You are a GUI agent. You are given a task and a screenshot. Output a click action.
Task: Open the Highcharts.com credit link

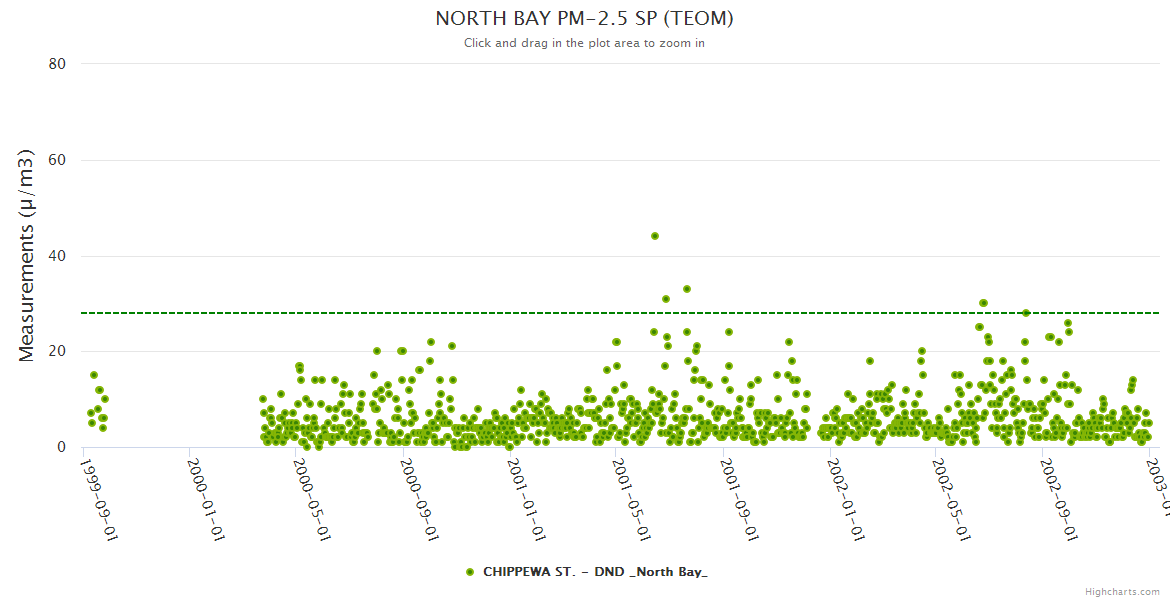1122,591
